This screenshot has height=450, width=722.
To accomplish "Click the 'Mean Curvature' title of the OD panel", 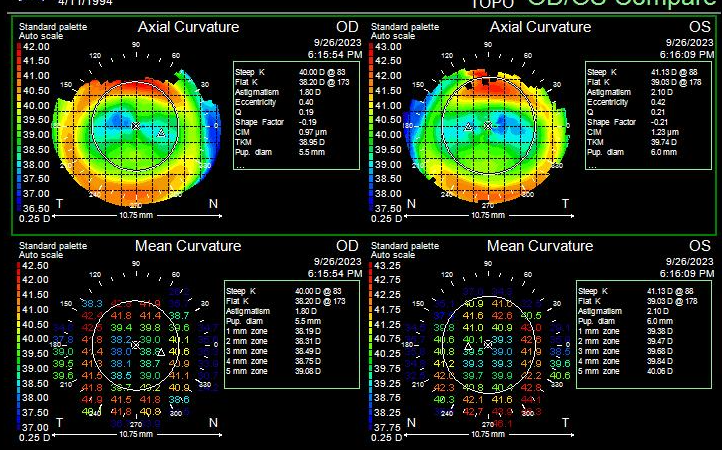I will click(x=188, y=246).
